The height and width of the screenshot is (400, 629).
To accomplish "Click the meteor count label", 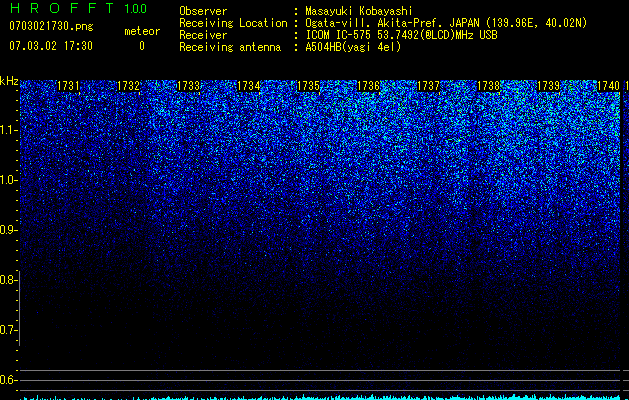I will [x=142, y=31].
